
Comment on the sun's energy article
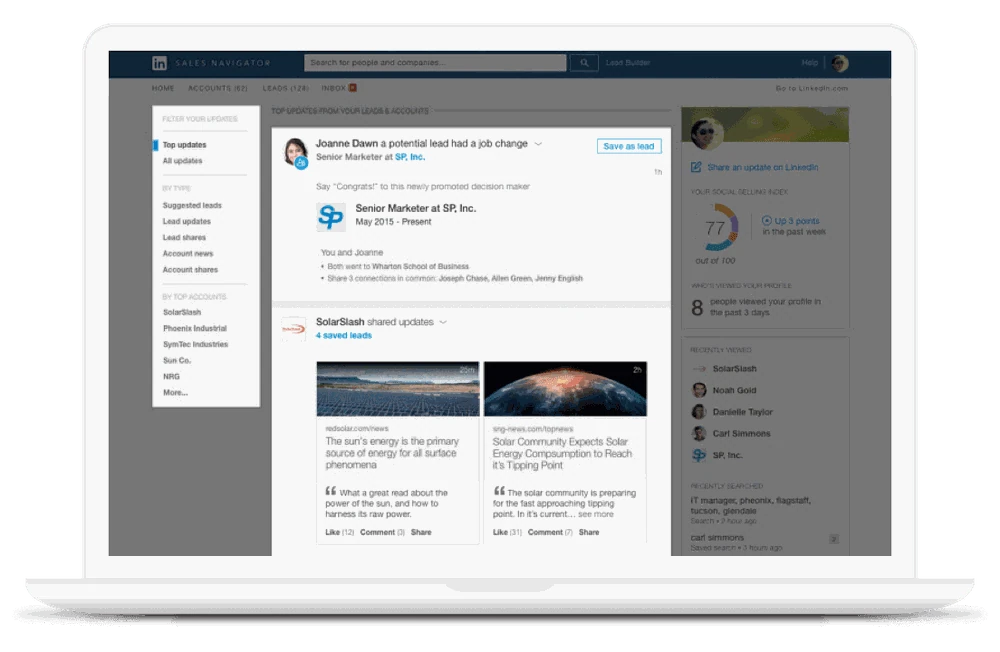[382, 532]
